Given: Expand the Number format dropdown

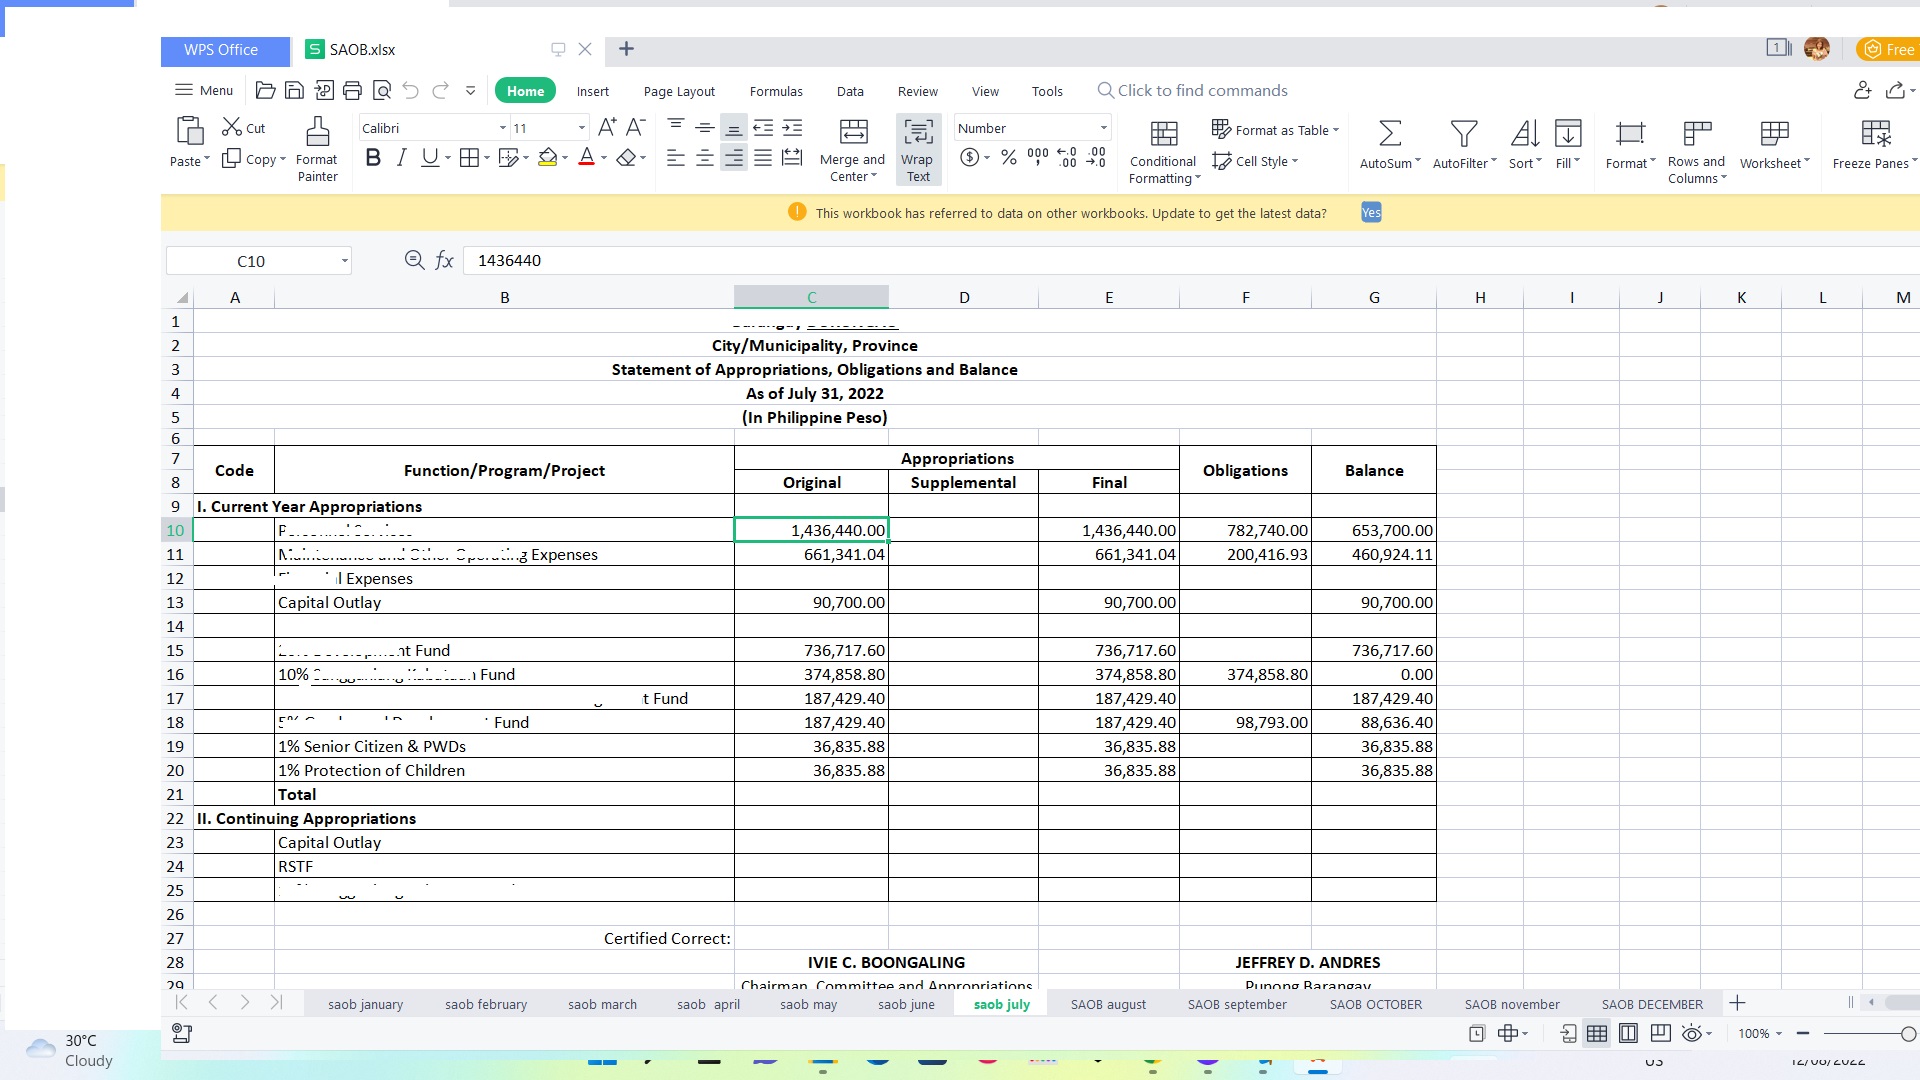Looking at the screenshot, I should point(1104,128).
